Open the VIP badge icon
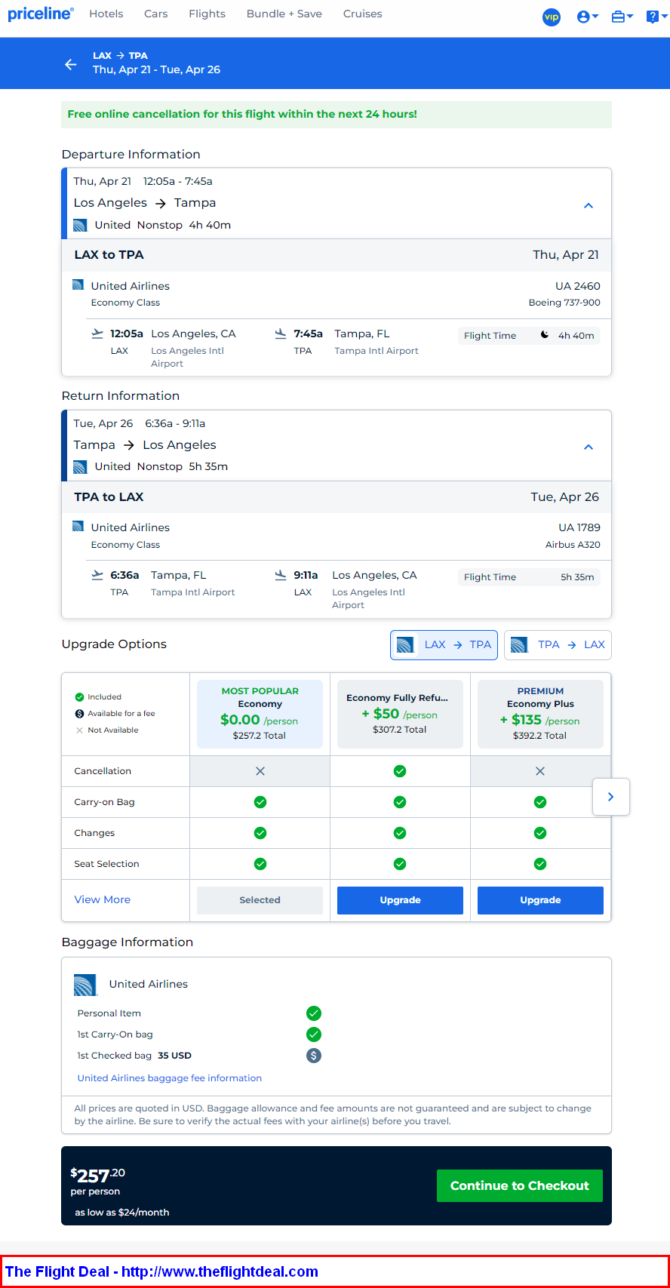This screenshot has height=1288, width=670. 551,17
